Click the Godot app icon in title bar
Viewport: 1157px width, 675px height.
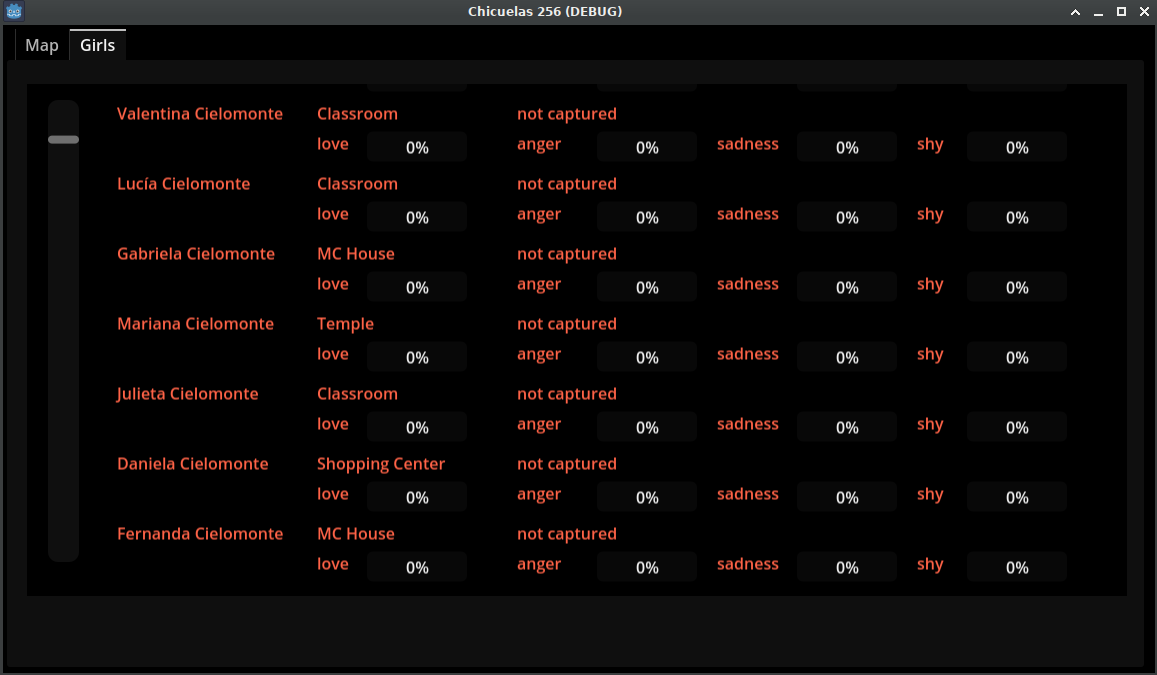(14, 11)
